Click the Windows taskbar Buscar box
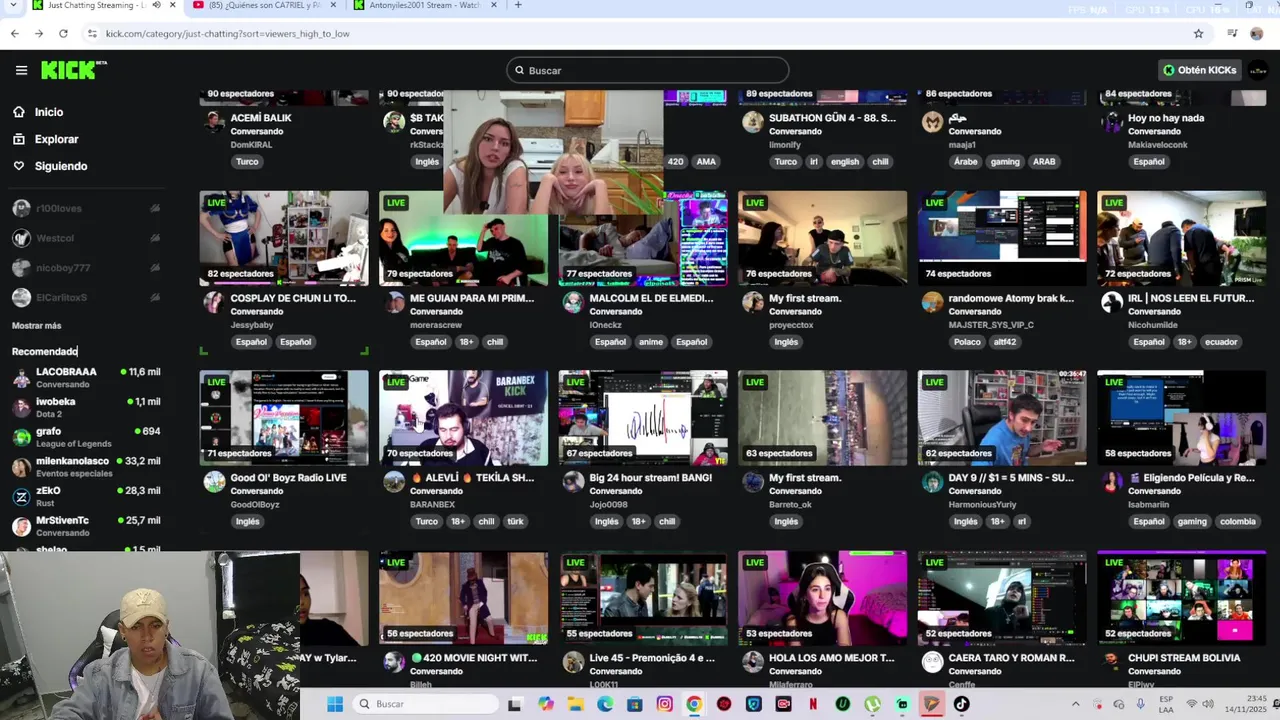1280x720 pixels. click(x=426, y=704)
